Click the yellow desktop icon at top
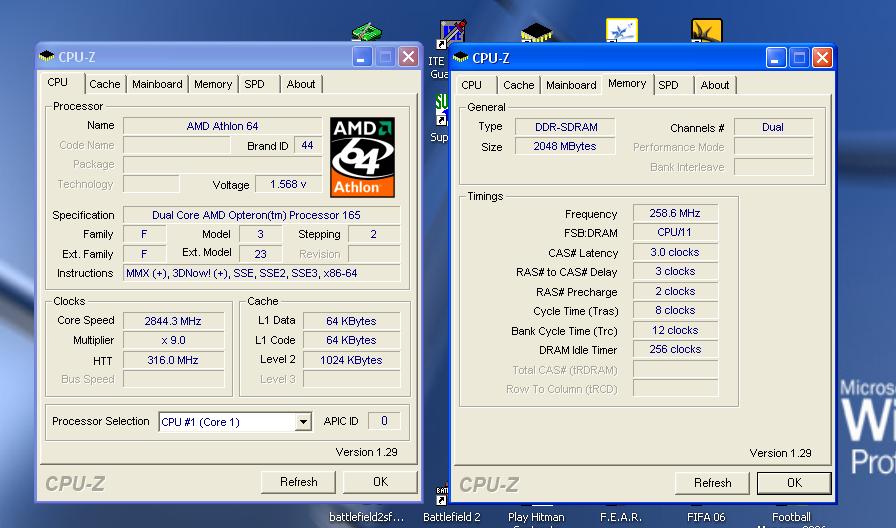The width and height of the screenshot is (896, 528). [707, 30]
